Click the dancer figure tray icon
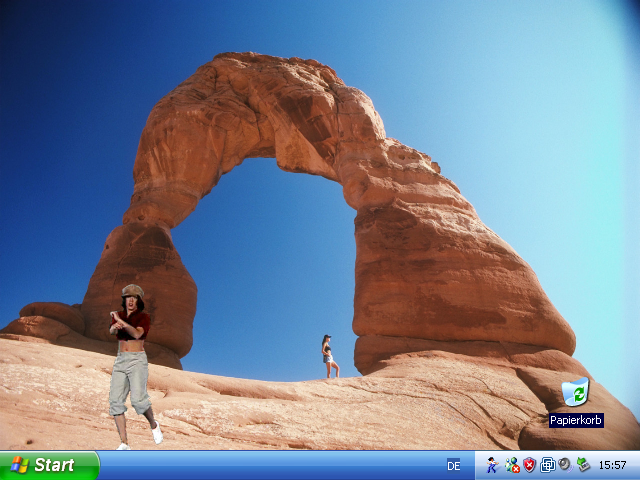 492,465
